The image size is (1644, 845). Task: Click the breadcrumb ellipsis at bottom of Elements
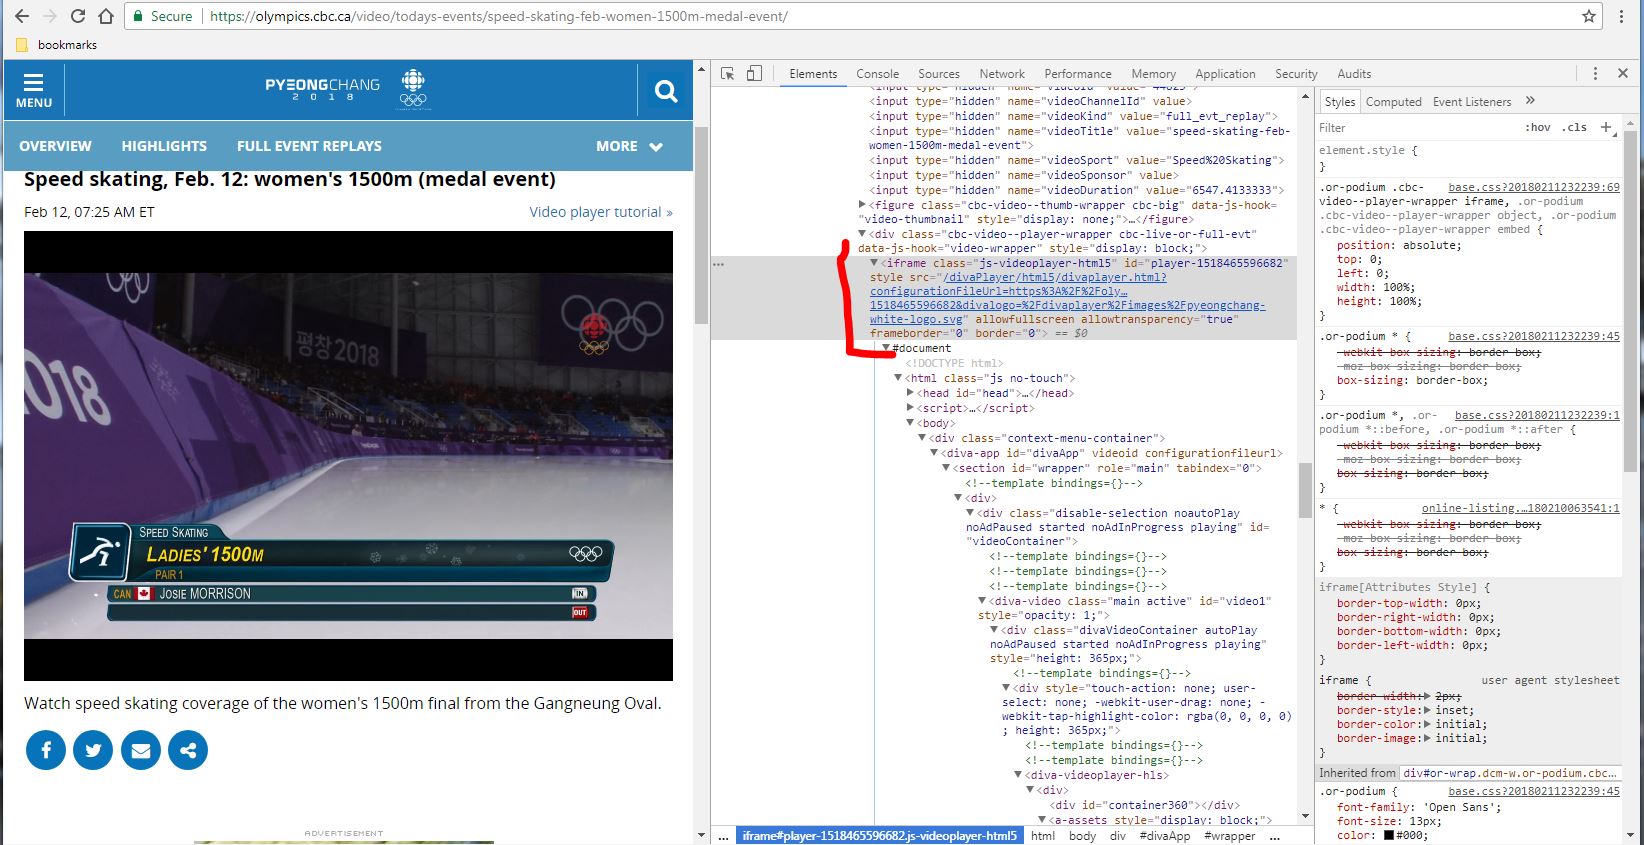click(723, 836)
